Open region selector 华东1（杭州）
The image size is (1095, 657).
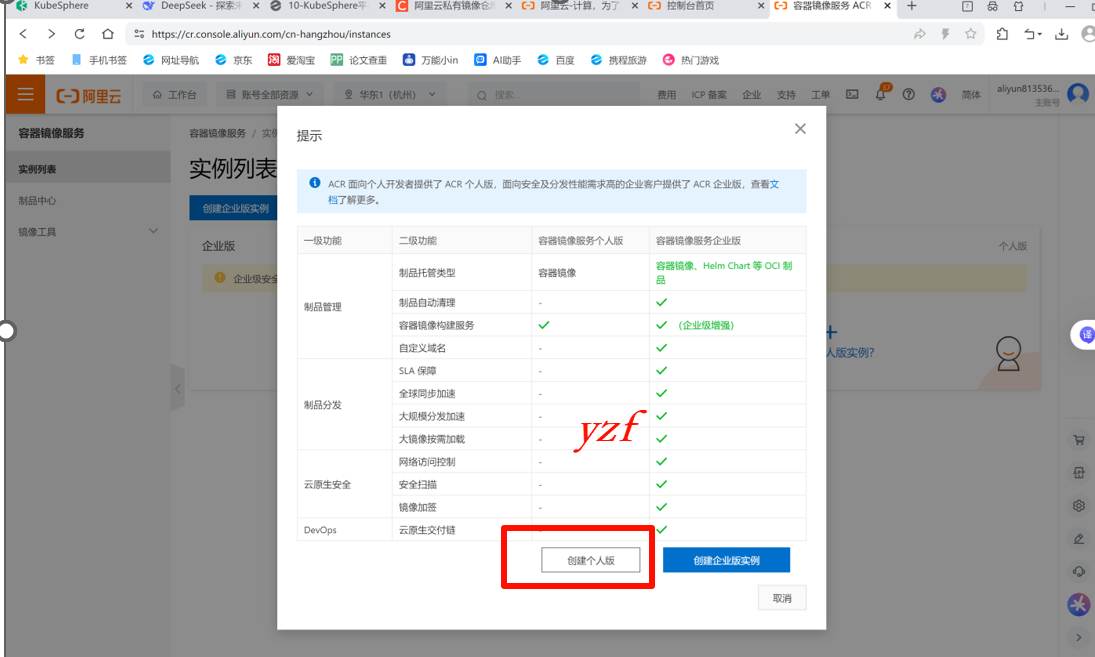click(x=390, y=94)
